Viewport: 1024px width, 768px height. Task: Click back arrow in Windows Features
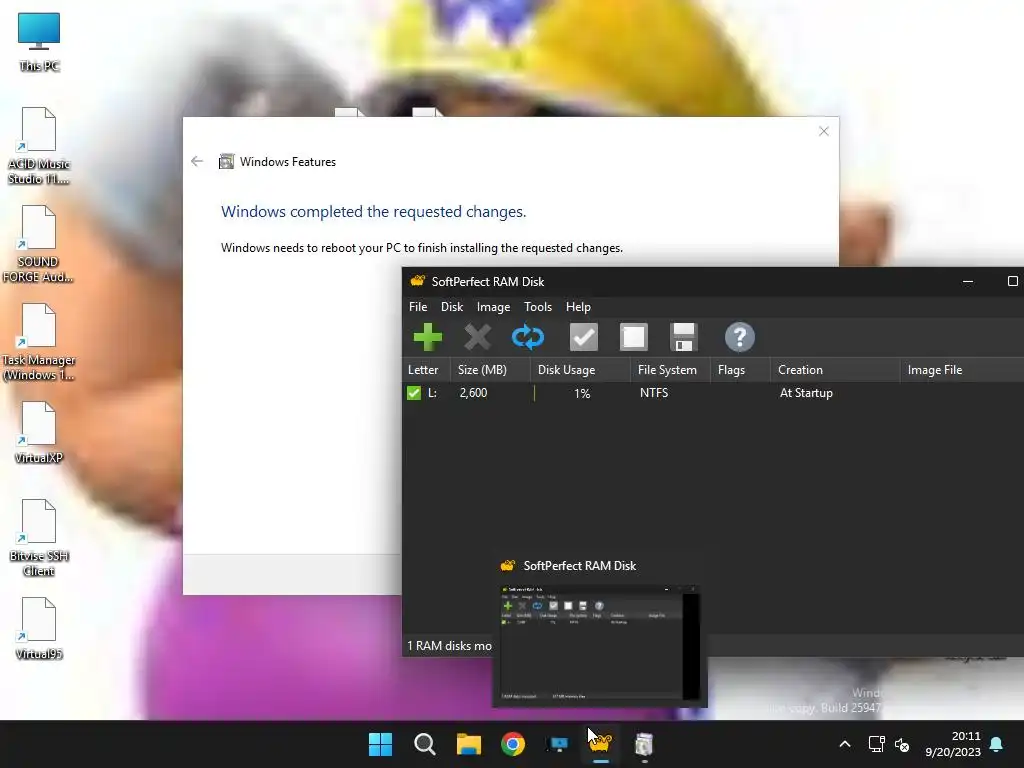pos(197,161)
